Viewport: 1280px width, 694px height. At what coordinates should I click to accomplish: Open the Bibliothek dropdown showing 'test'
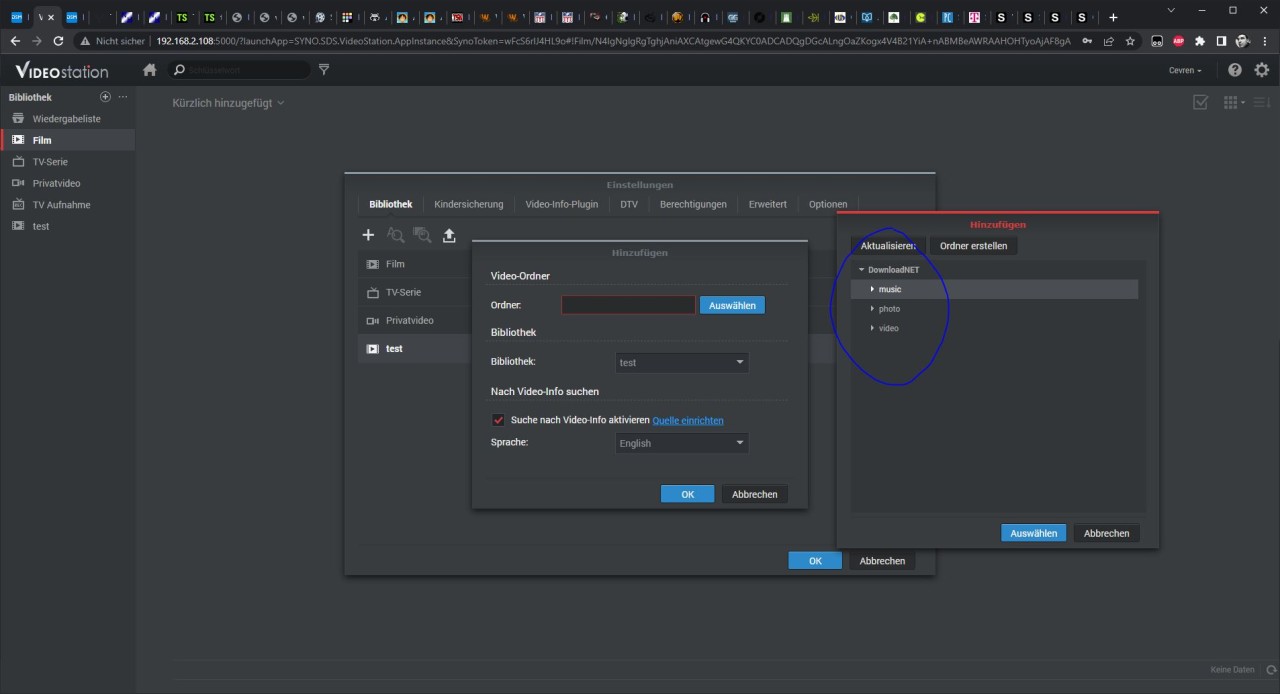(x=681, y=362)
